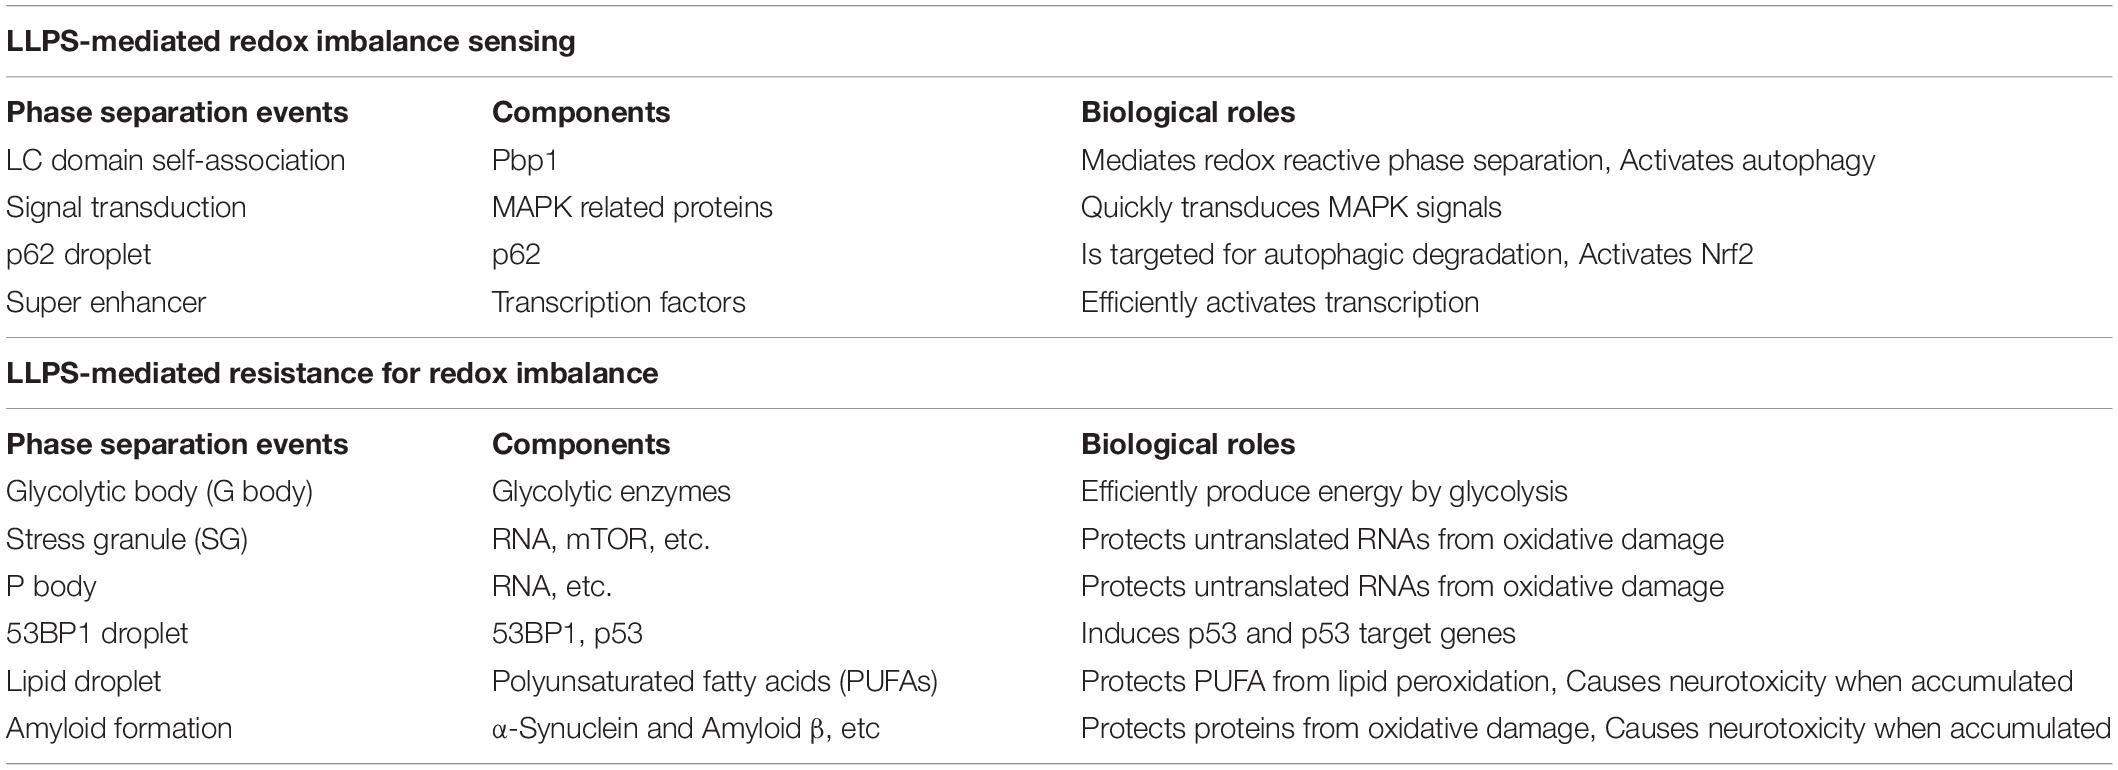The height and width of the screenshot is (770, 2118).
Task: Select the 'Glycolytic body (G body)' cell
Action: pyautogui.click(x=159, y=492)
